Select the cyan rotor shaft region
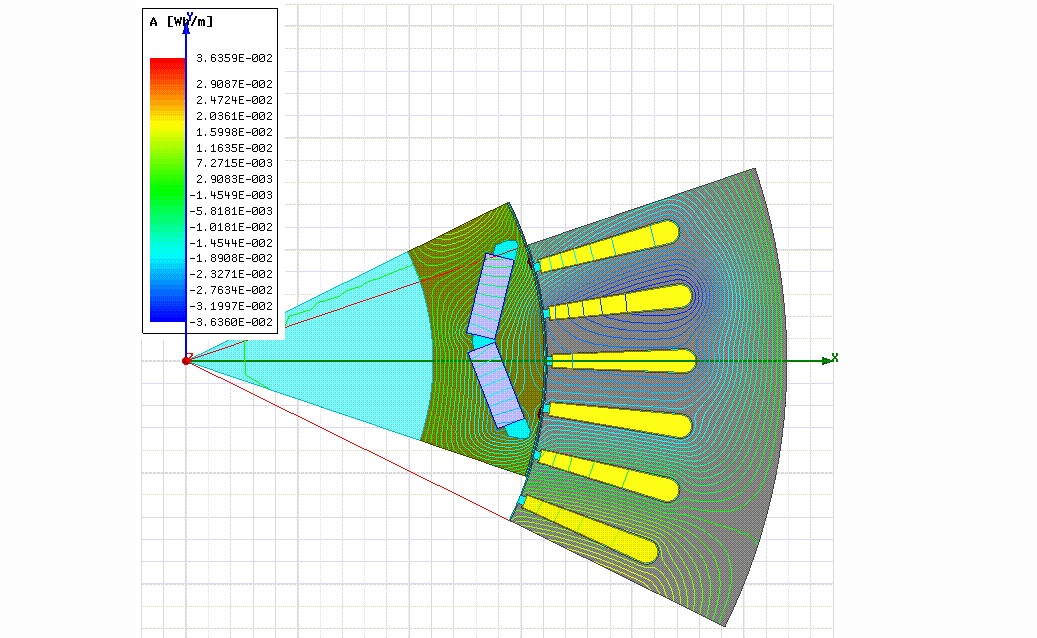 tap(344, 350)
